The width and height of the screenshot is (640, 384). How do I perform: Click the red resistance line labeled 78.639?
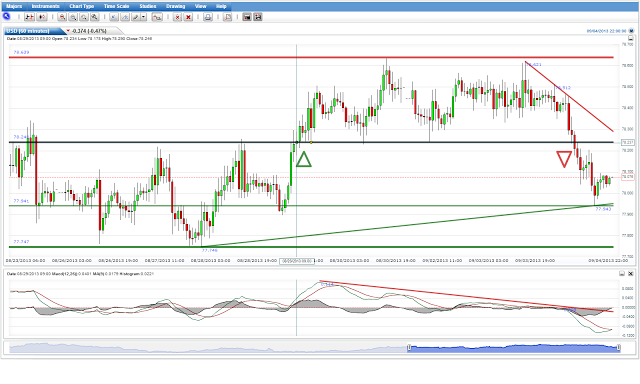click(311, 58)
